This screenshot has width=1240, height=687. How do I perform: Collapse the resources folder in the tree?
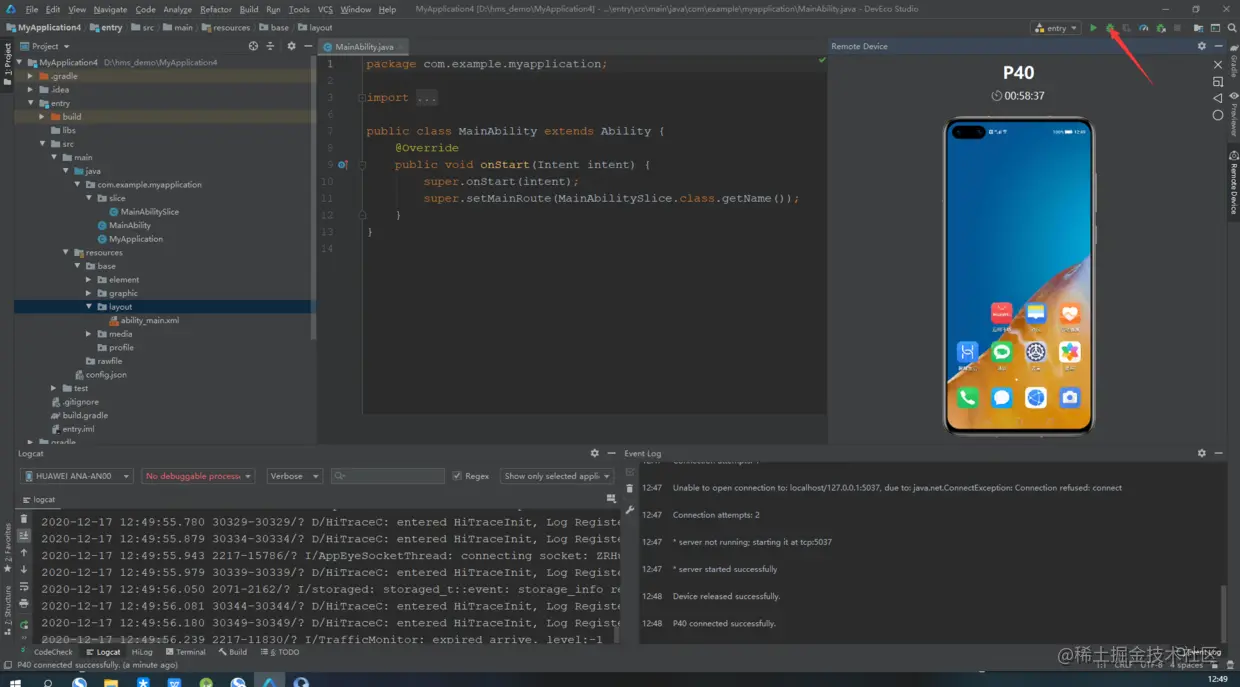click(x=66, y=252)
